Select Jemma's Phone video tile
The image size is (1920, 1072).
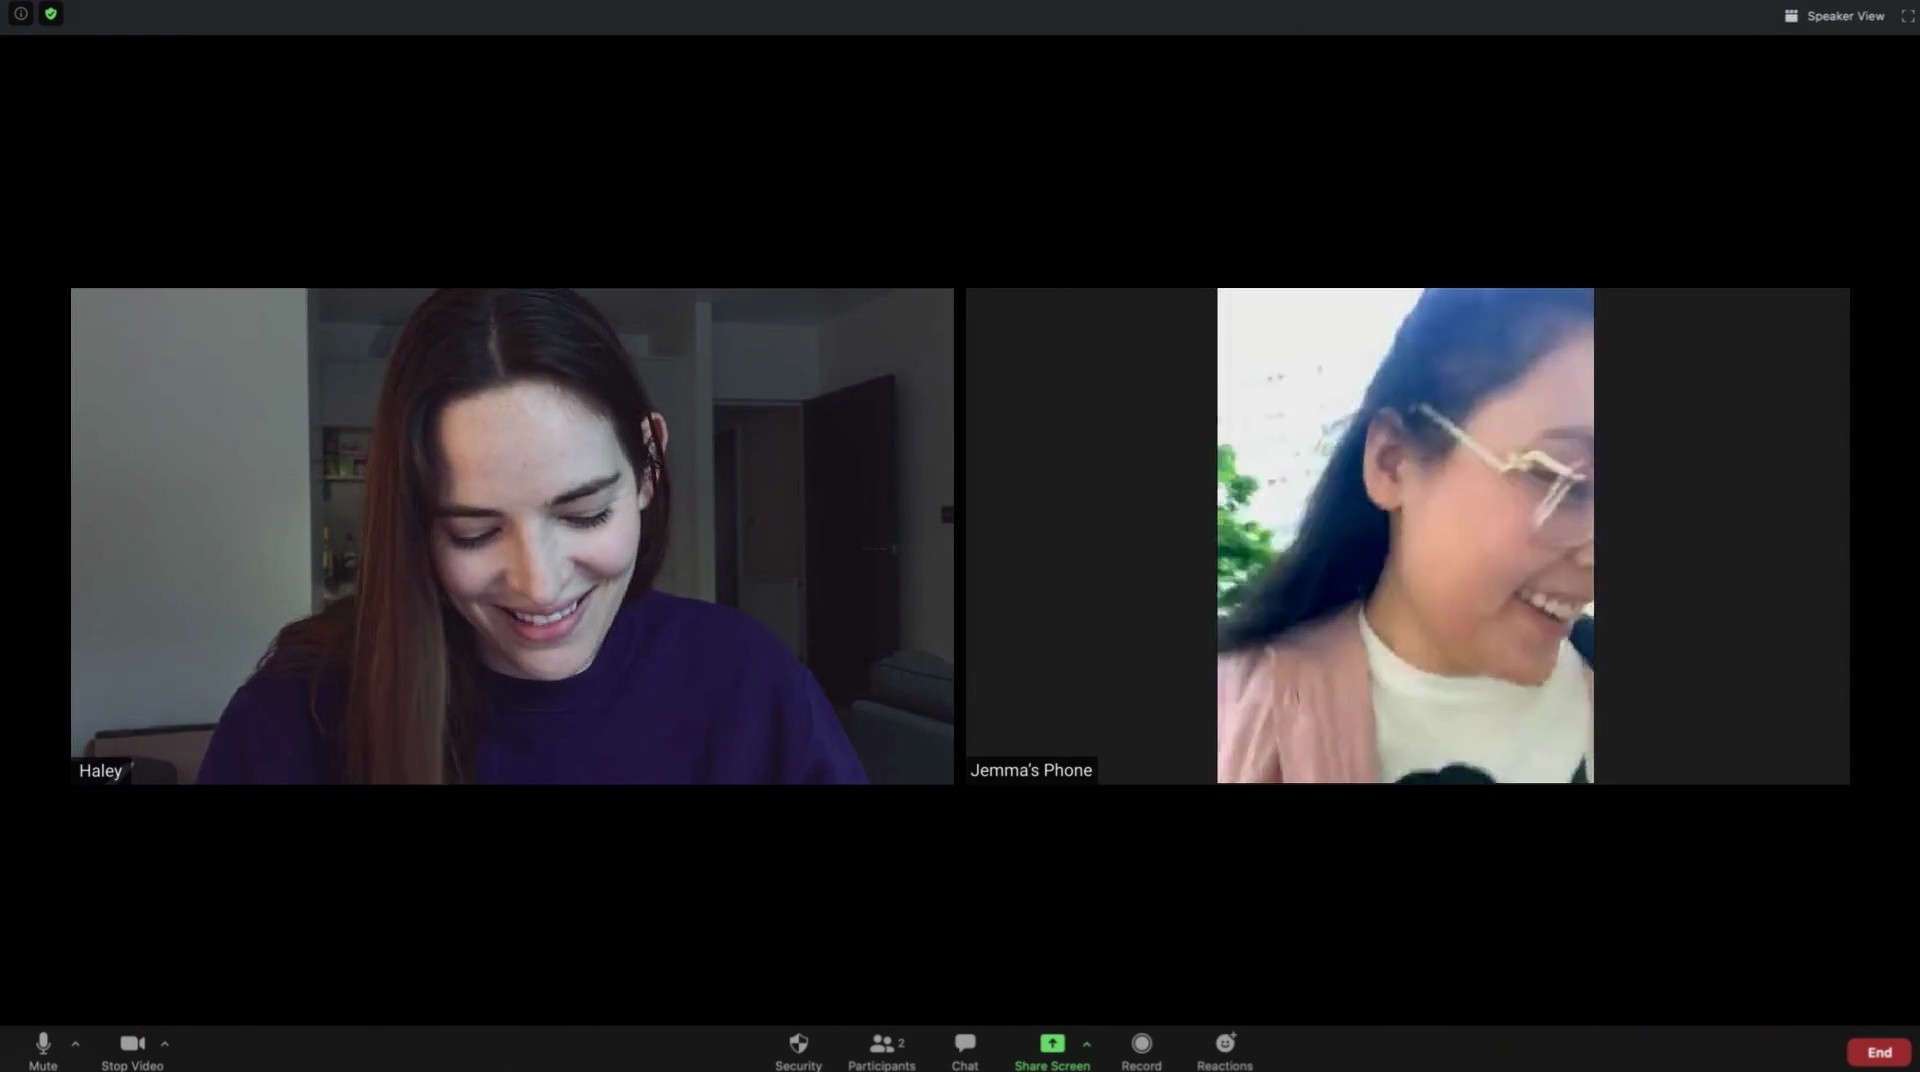click(x=1407, y=536)
